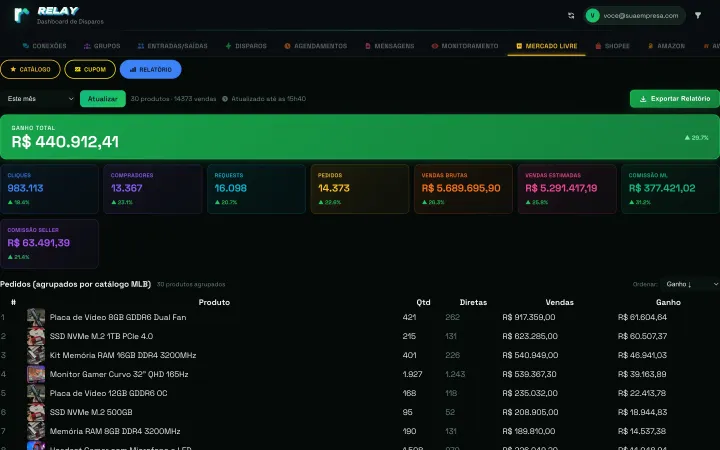Click the R$ 39.163,89 gain value

642,374
